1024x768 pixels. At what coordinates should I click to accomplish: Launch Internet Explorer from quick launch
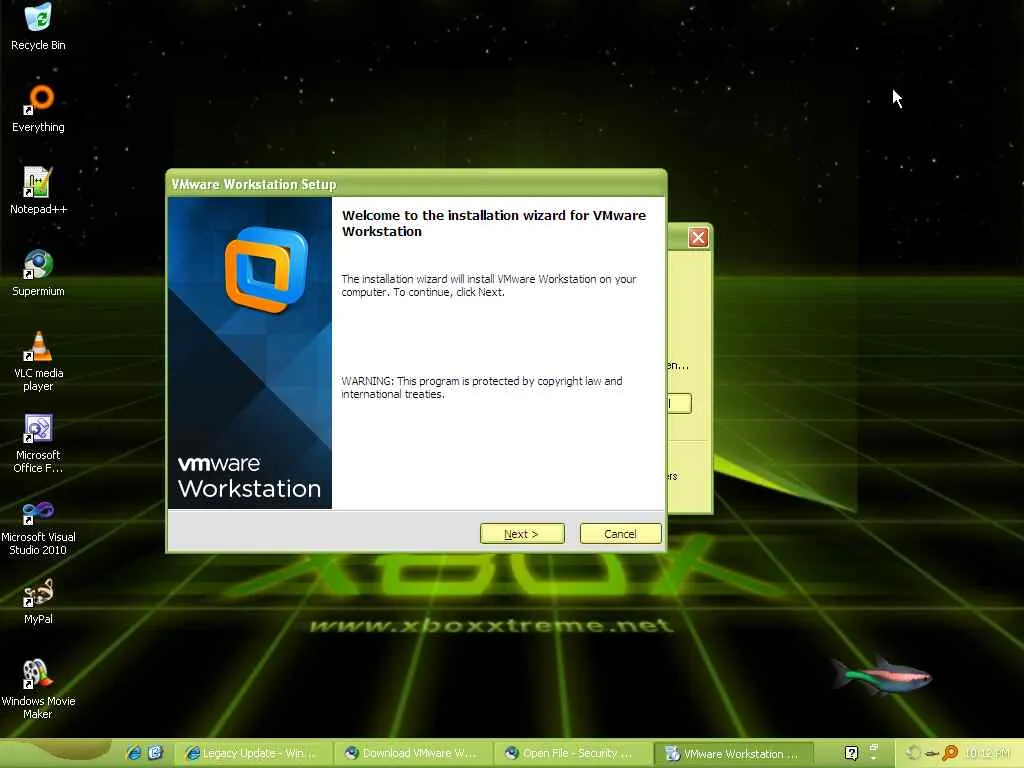134,753
